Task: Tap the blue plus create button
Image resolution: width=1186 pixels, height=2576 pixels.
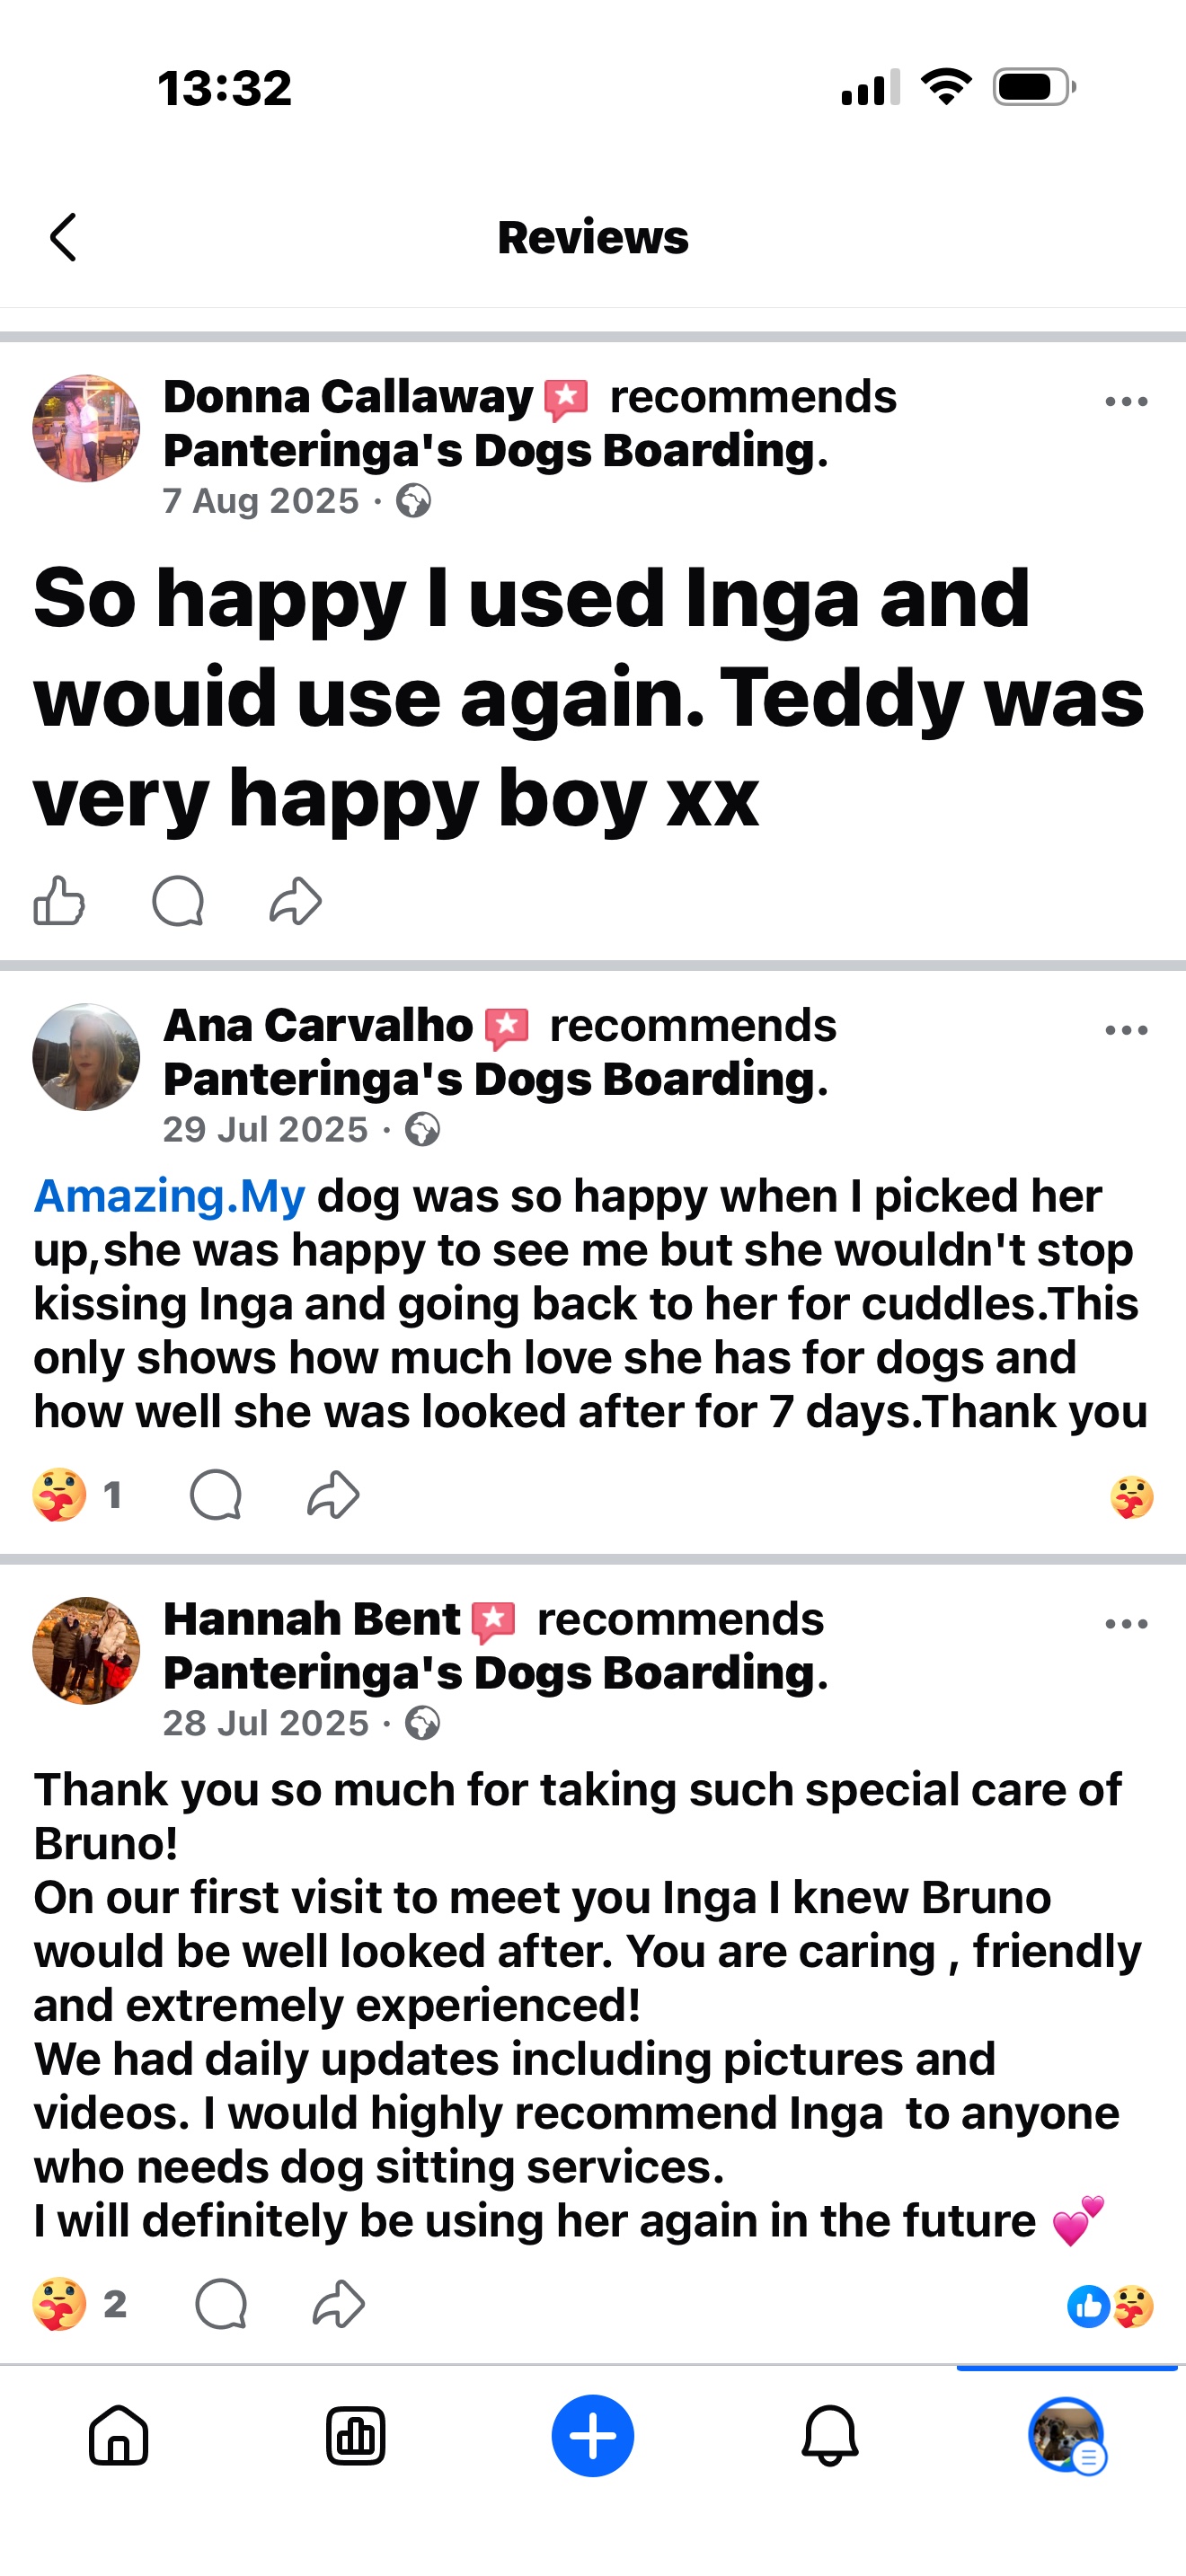Action: pos(593,2436)
